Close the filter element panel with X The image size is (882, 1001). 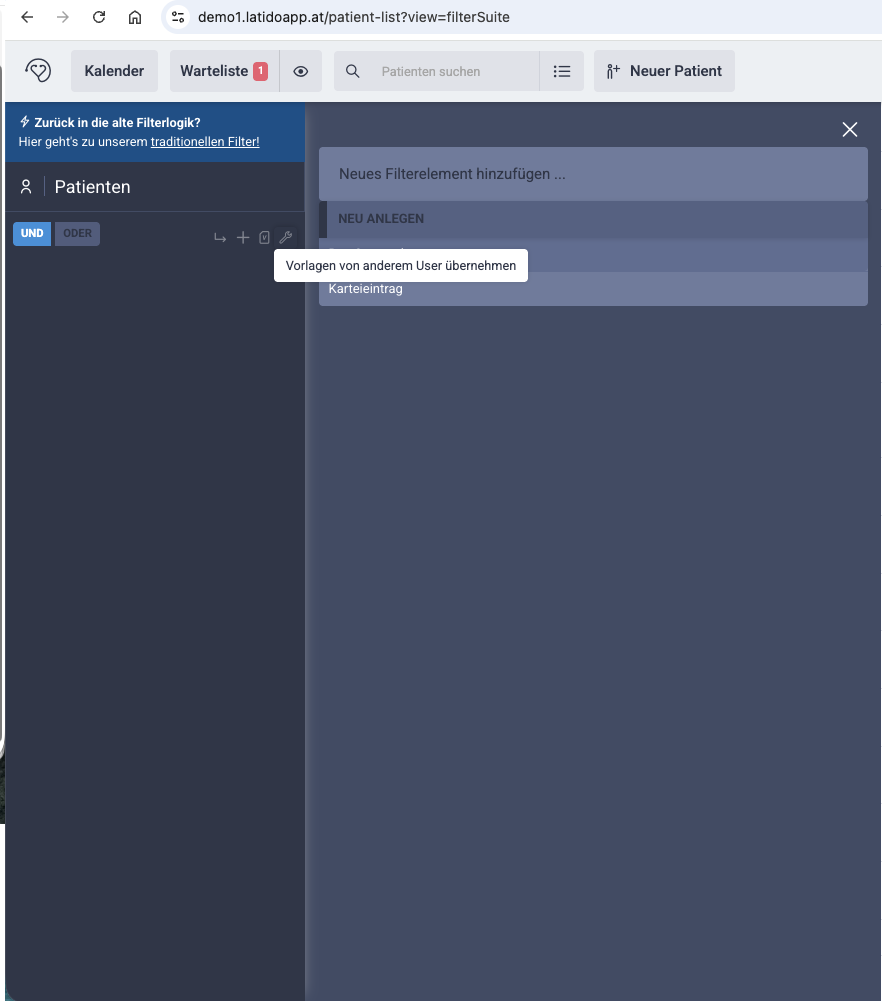(850, 129)
